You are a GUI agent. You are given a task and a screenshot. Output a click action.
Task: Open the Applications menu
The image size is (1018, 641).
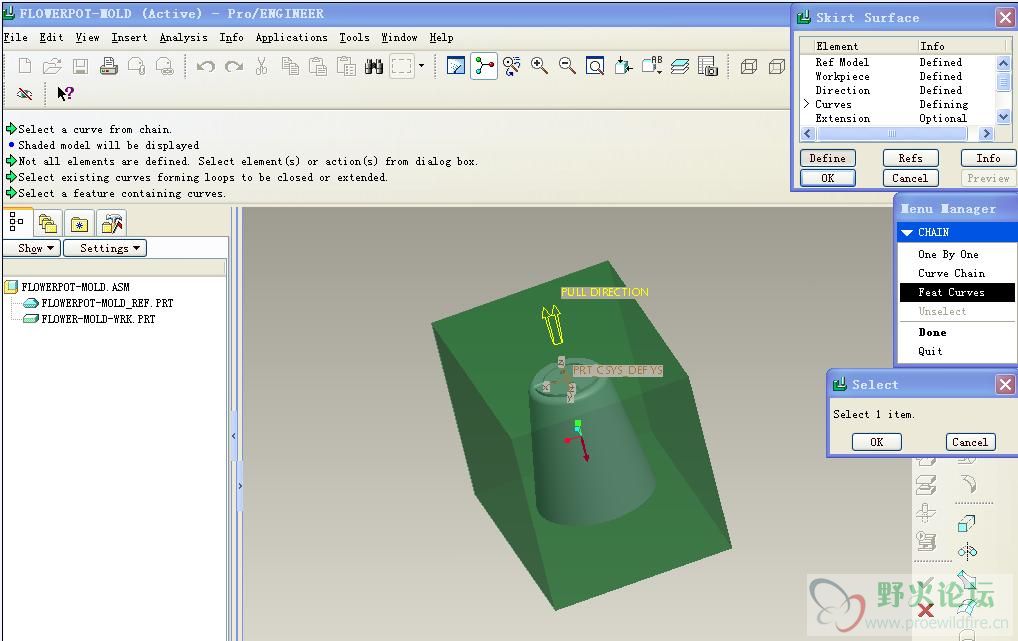292,38
